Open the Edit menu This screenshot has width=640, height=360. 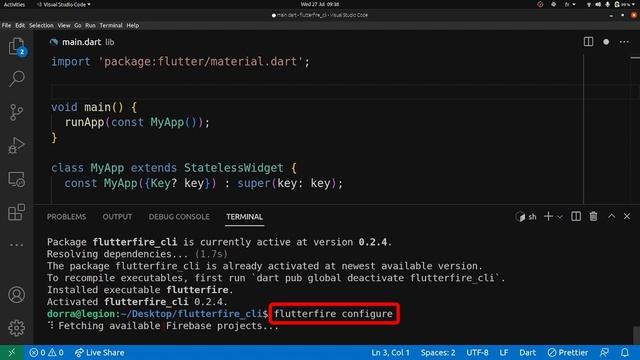coord(20,25)
